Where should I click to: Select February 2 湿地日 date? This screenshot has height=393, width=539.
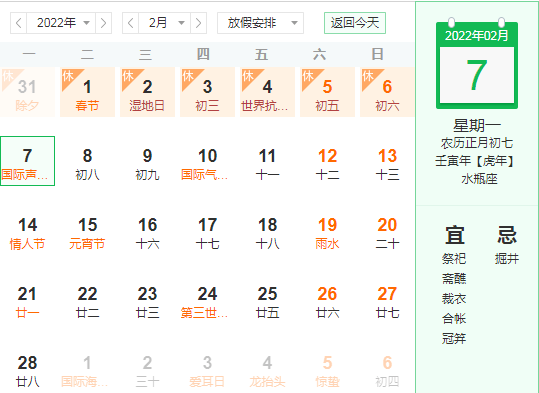(147, 92)
